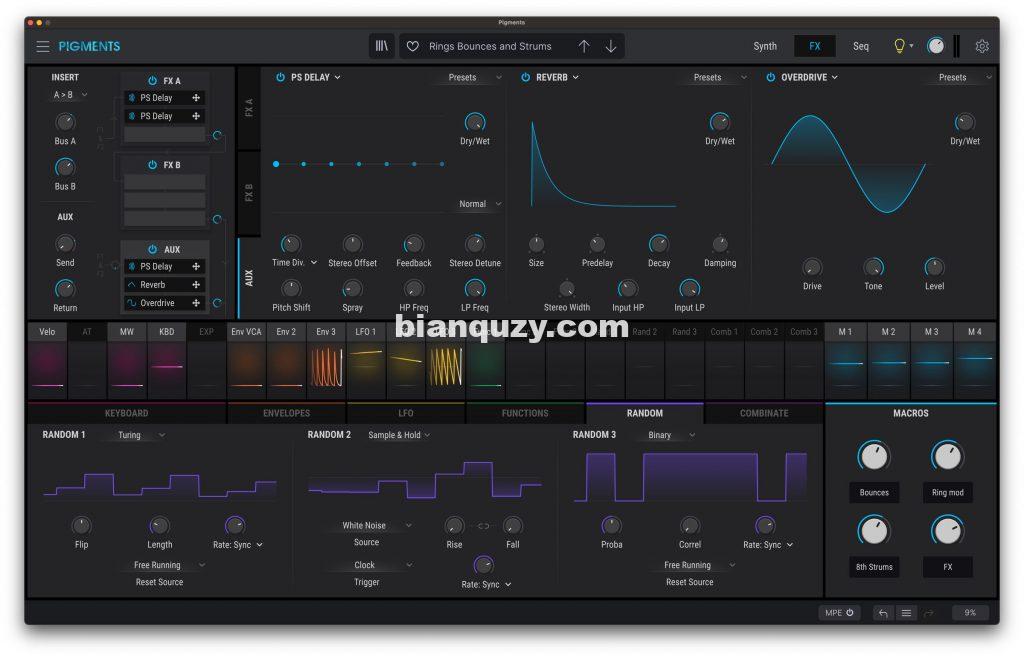Click the lightbulb sound design tips icon

(x=899, y=46)
